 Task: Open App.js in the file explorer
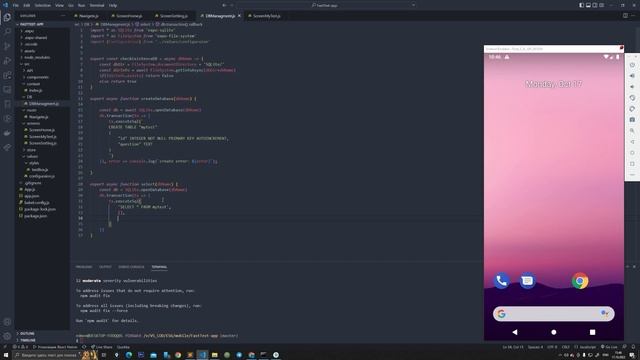pyautogui.click(x=29, y=189)
